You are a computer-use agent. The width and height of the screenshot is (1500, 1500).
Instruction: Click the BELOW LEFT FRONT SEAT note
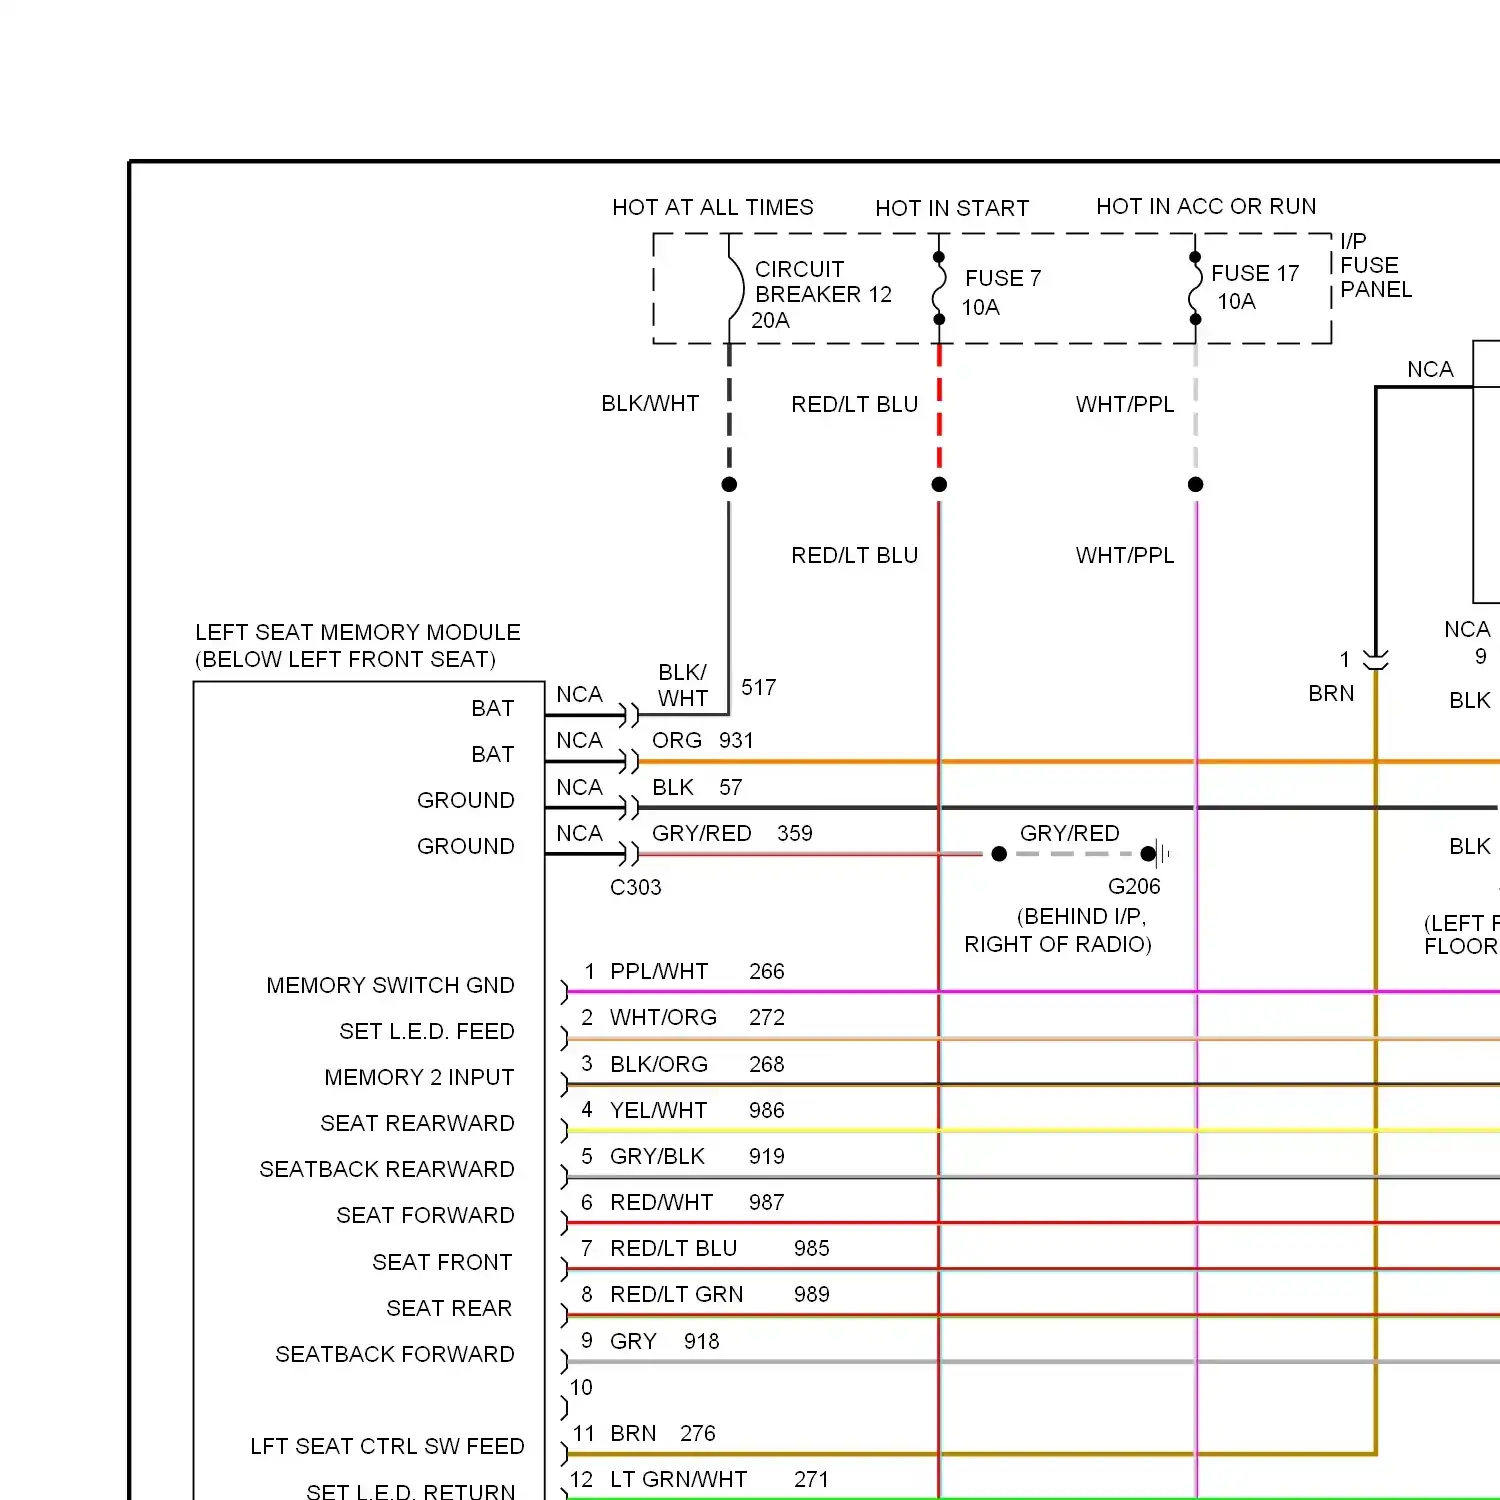(346, 659)
